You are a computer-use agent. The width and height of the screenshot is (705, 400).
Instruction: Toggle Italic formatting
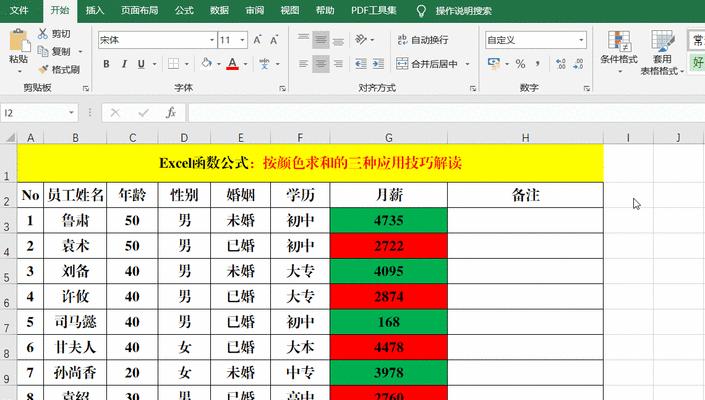[124, 64]
